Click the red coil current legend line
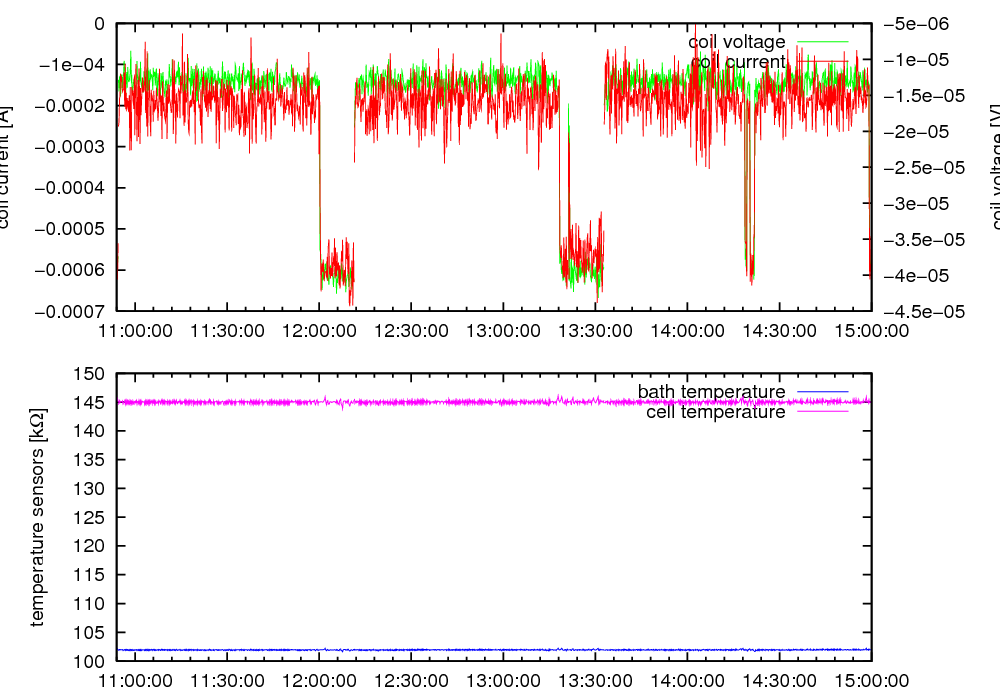This screenshot has width=1000, height=700. click(x=821, y=62)
